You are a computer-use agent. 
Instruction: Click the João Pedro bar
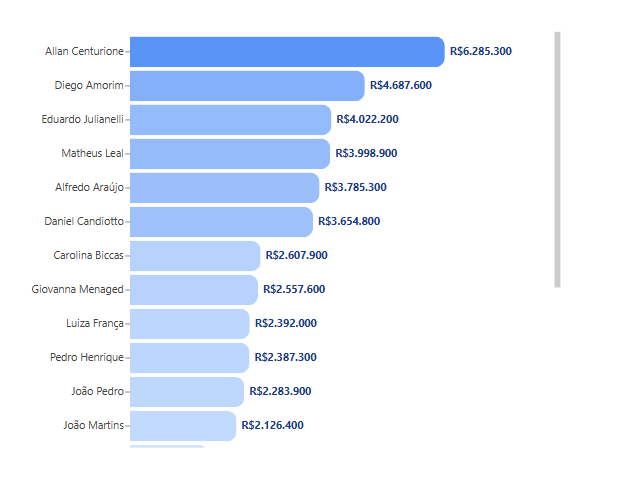pyautogui.click(x=187, y=392)
